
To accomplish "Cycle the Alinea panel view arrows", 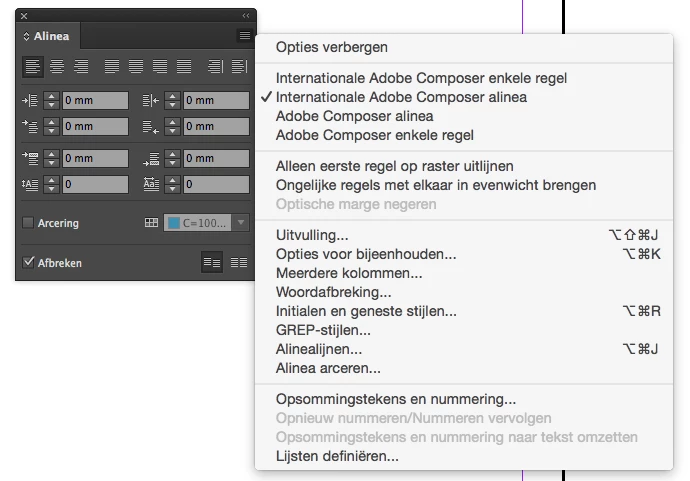I will (x=26, y=36).
